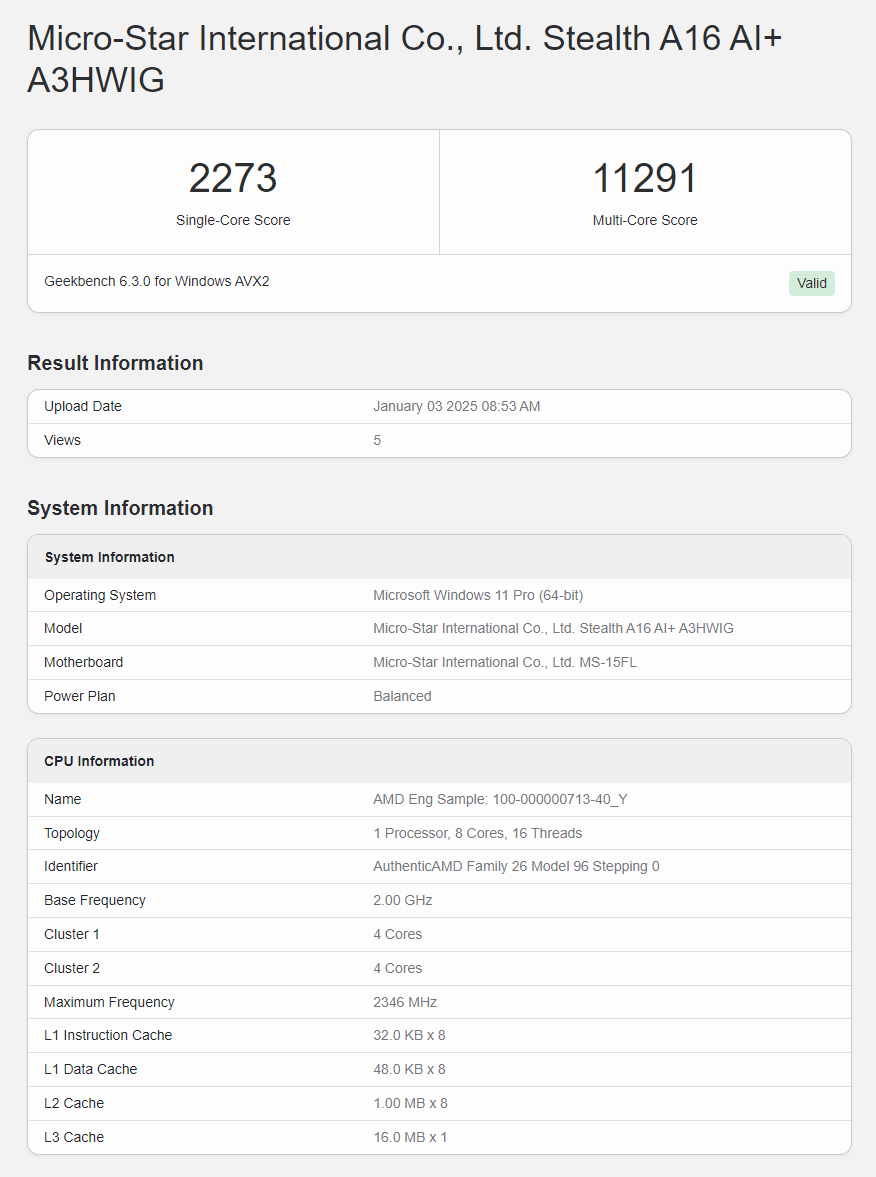876x1177 pixels.
Task: Select the Cluster 2 '4 Cores' value
Action: click(x=397, y=968)
